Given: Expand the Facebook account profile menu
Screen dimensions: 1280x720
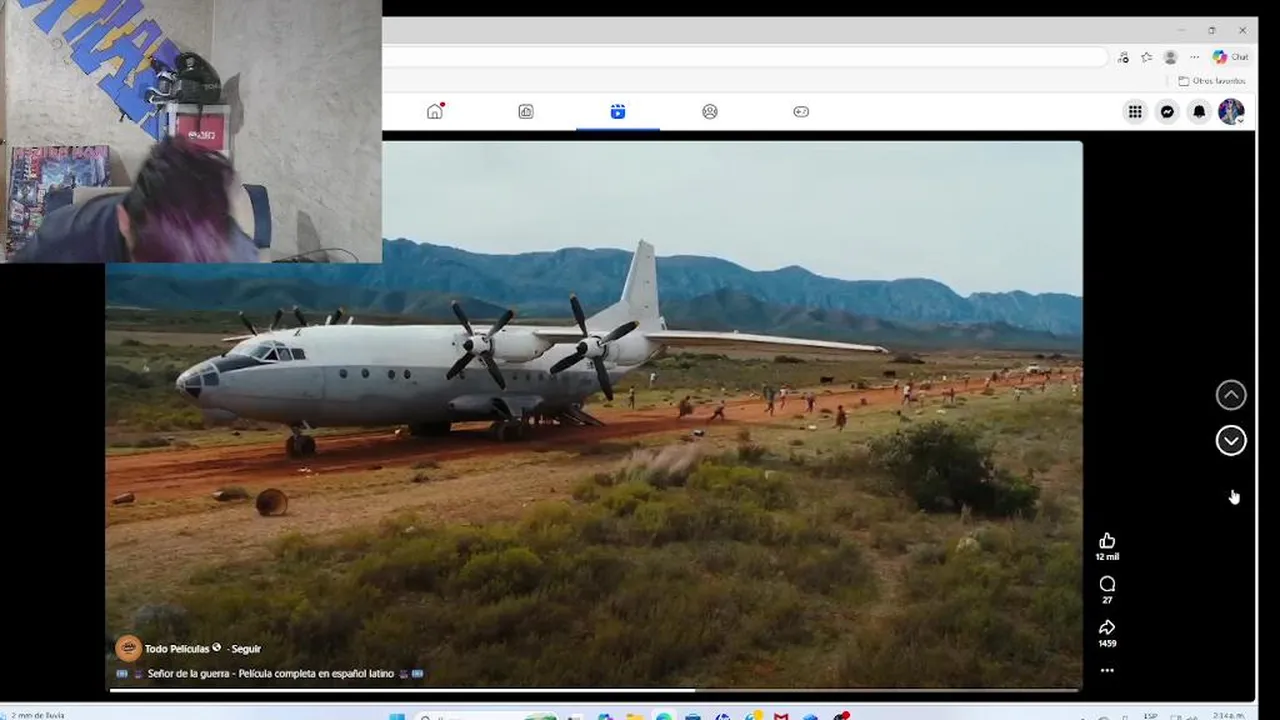Looking at the screenshot, I should pos(1231,112).
